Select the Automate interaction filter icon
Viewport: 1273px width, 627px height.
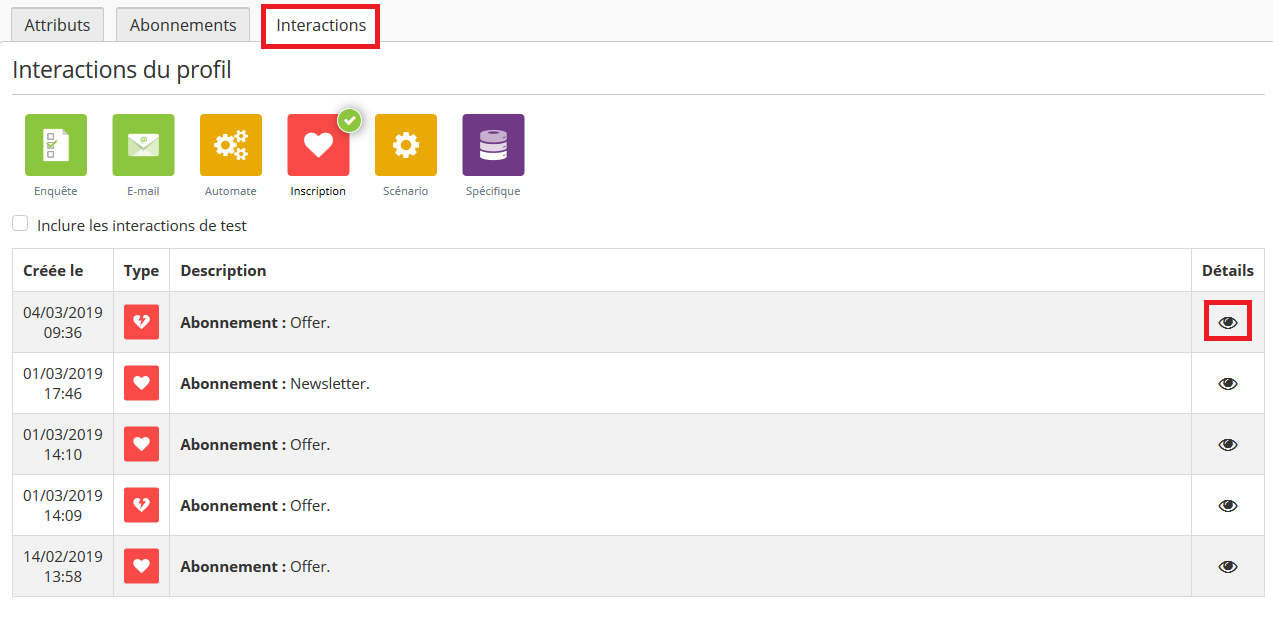click(231, 145)
